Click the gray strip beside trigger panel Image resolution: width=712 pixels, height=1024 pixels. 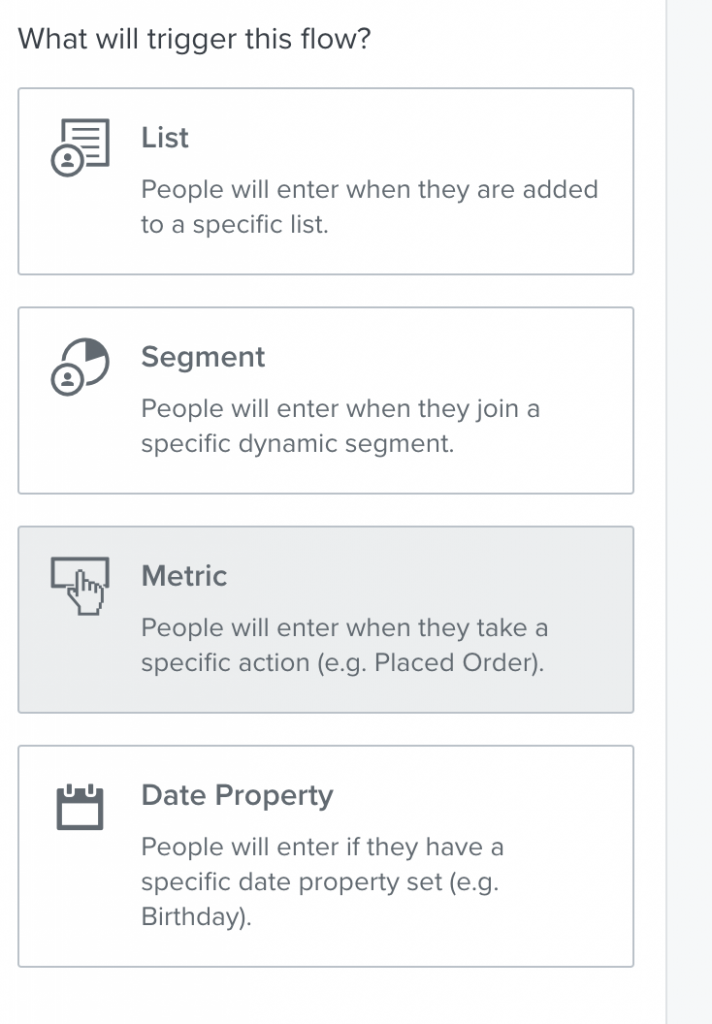coord(689,512)
